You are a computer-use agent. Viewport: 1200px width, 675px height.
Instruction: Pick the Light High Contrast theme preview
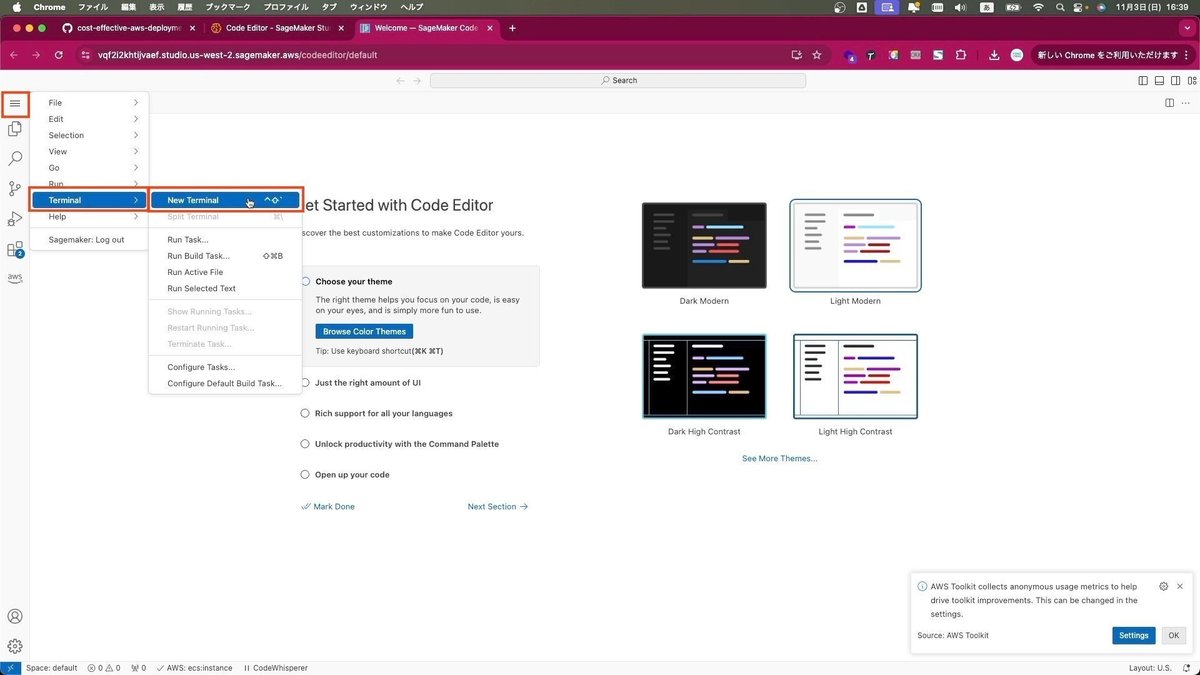click(x=855, y=376)
